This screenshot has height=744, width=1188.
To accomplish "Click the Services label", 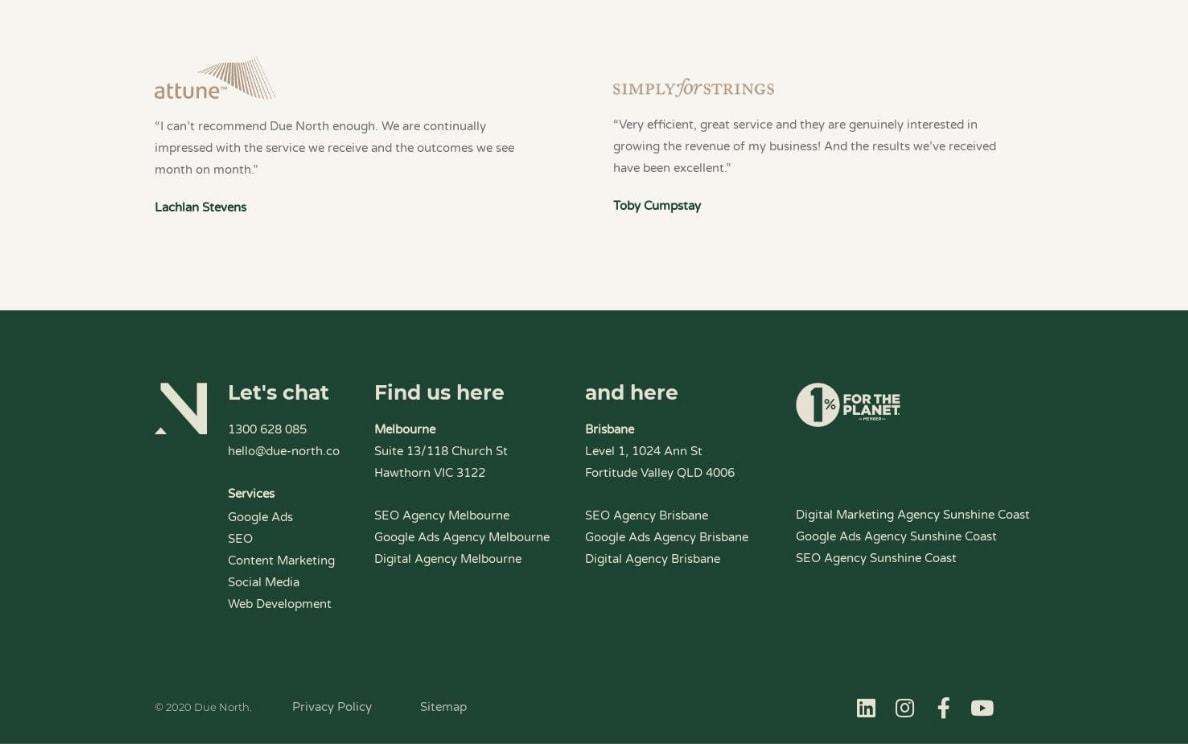I will coord(251,493).
